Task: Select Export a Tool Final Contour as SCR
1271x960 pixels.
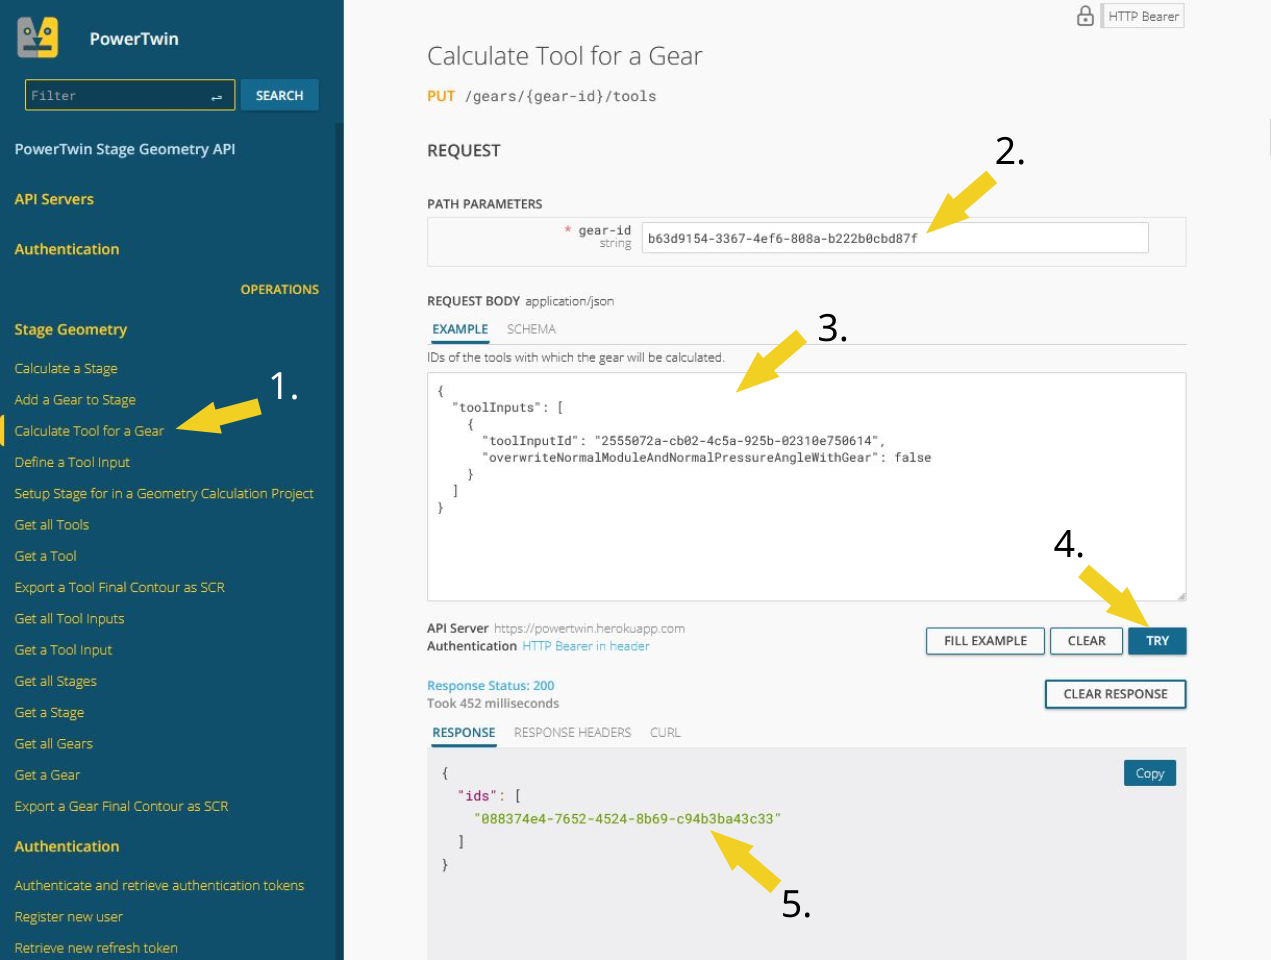Action: [120, 587]
